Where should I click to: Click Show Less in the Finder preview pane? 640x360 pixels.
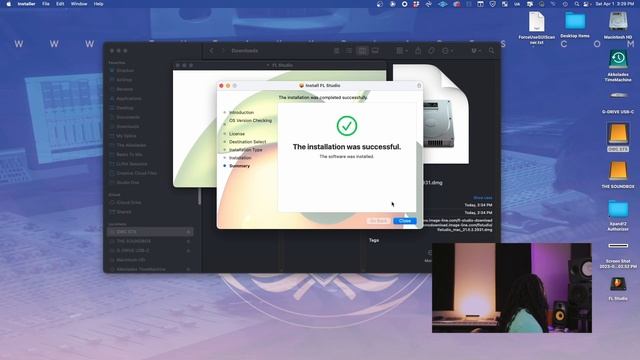(x=482, y=198)
